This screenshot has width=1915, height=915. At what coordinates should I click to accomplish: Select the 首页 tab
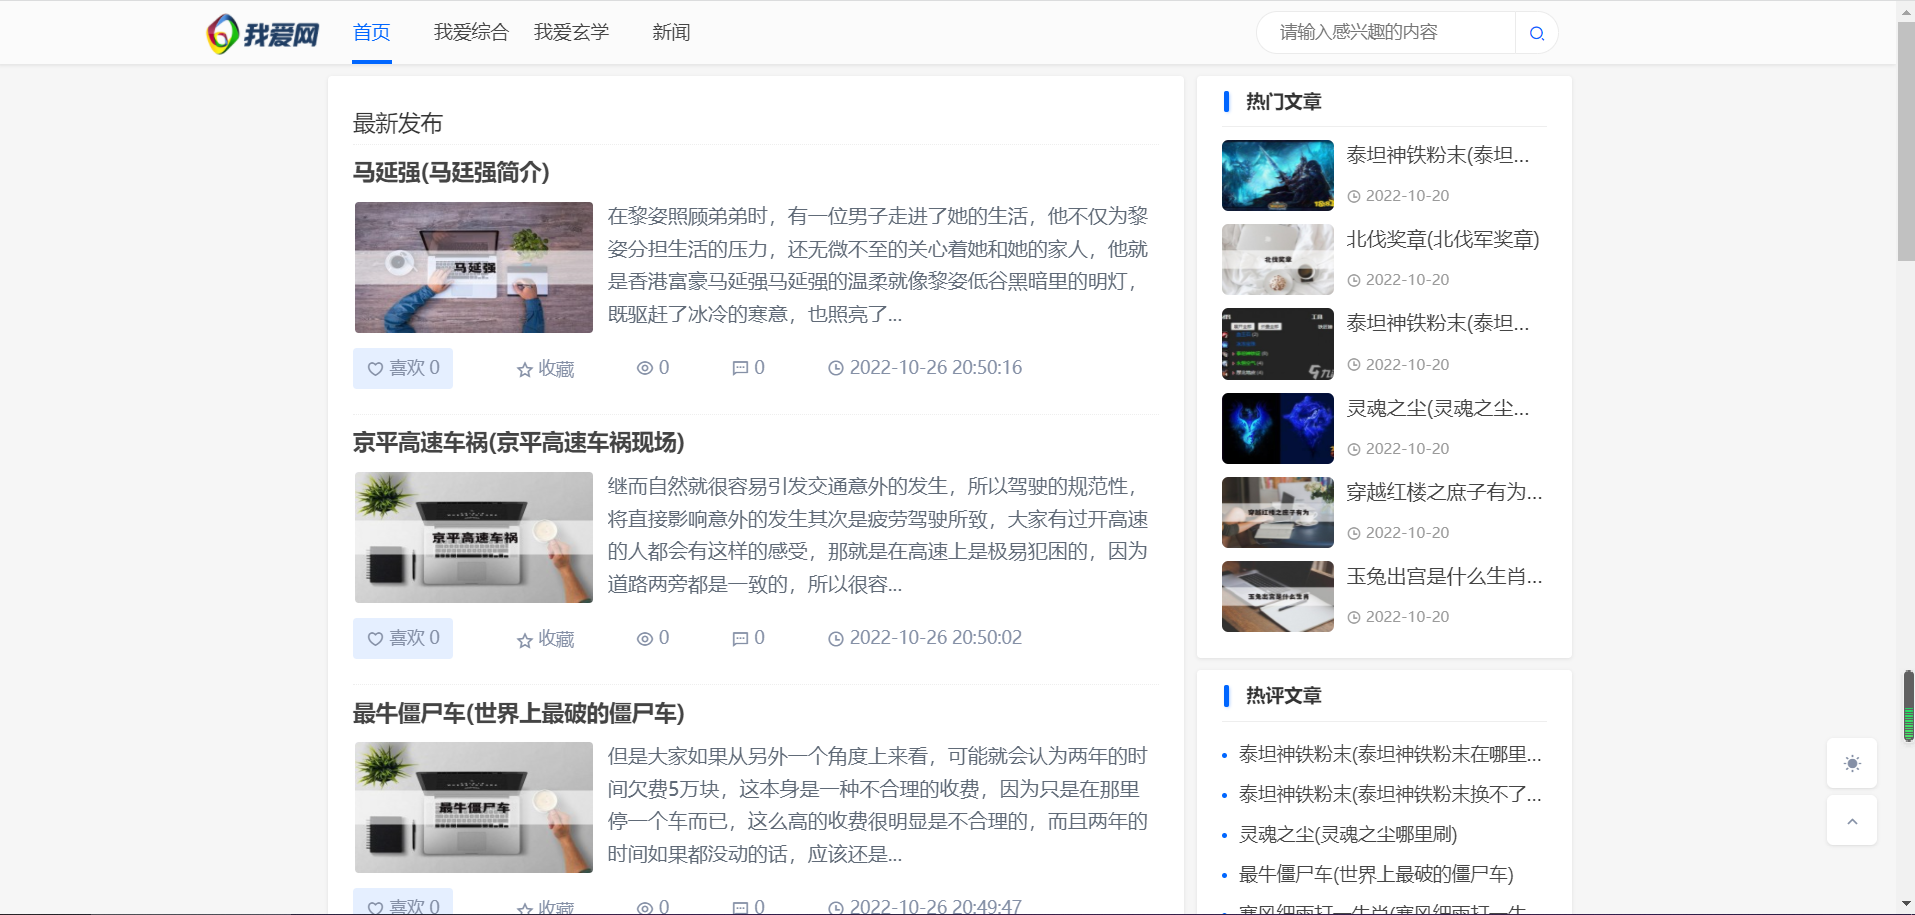point(371,32)
